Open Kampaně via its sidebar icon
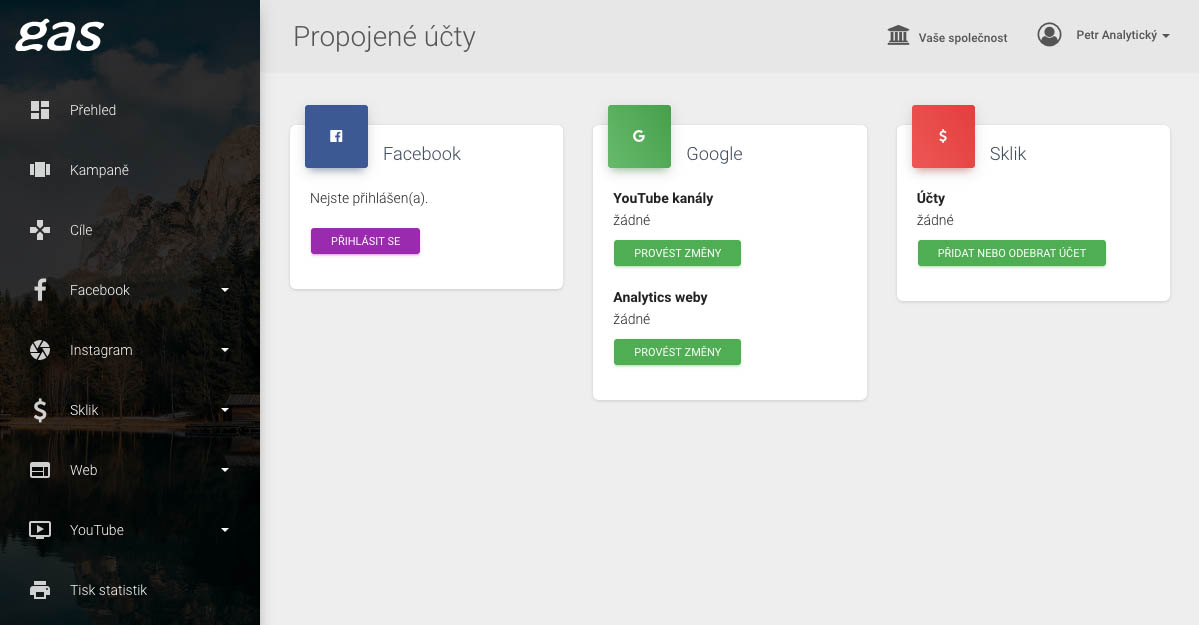Screen dimensions: 1199x625 (40, 170)
